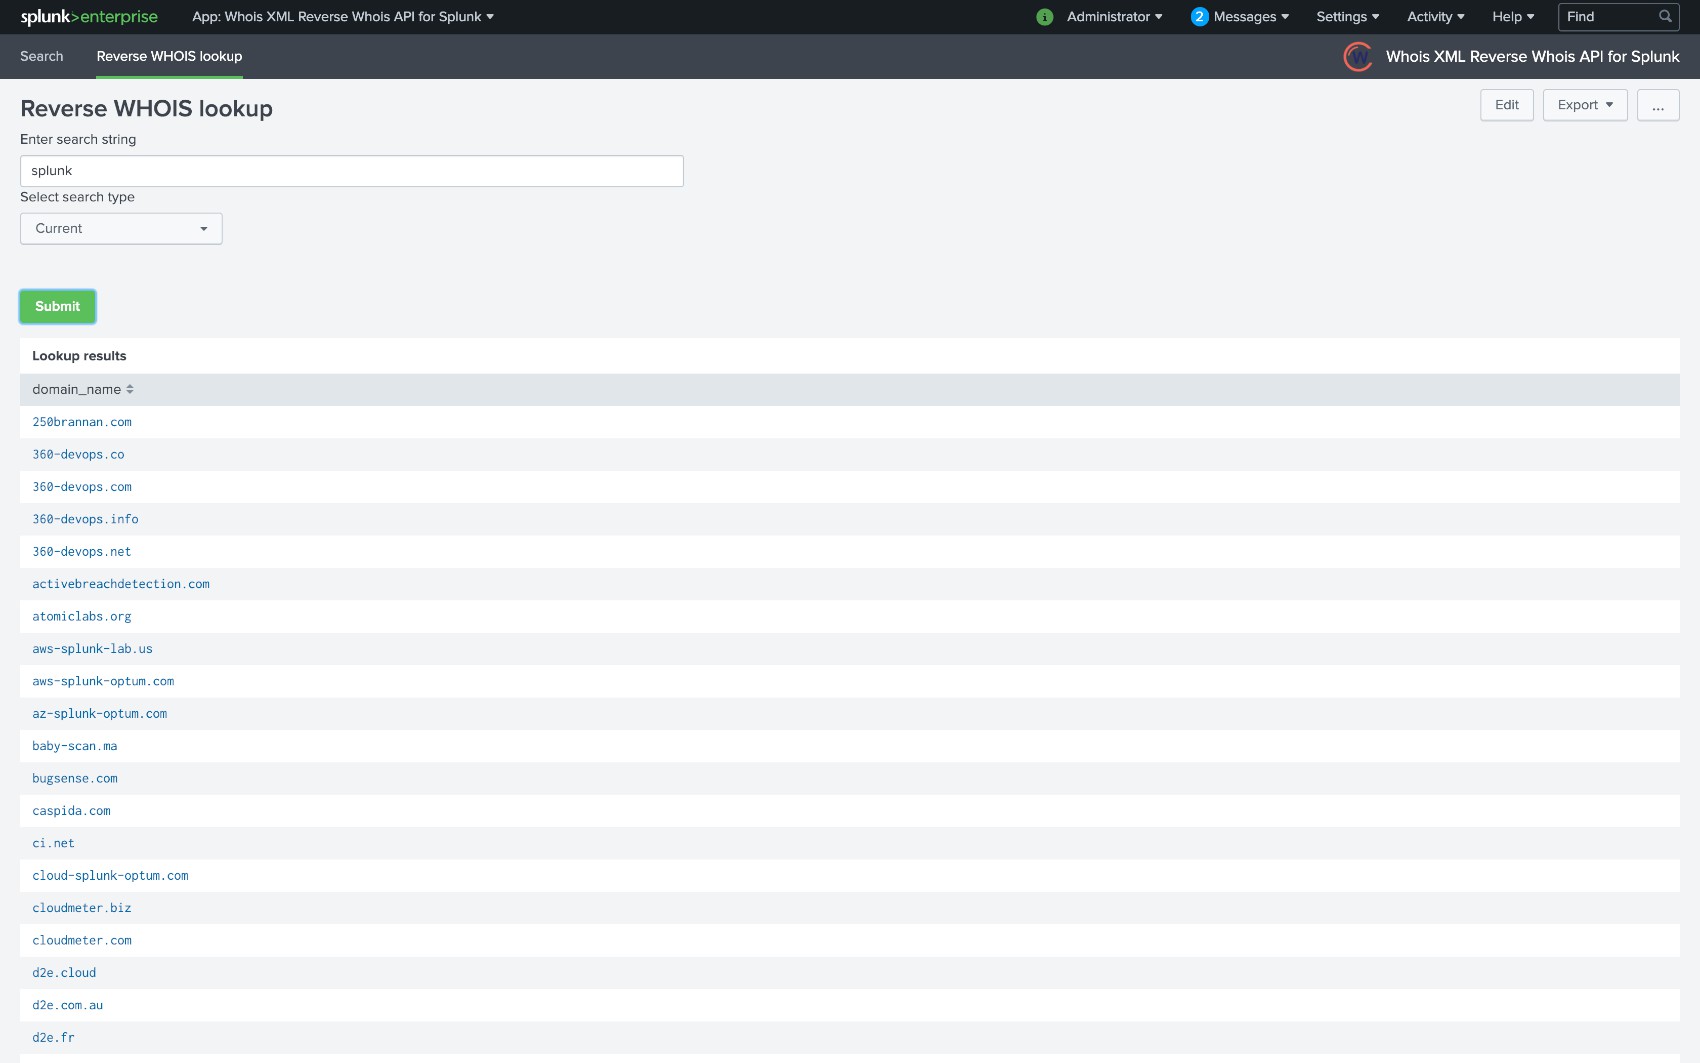Screen dimensions: 1700x1063
Task: Select the cloudmeter.com row
Action: 850,941
